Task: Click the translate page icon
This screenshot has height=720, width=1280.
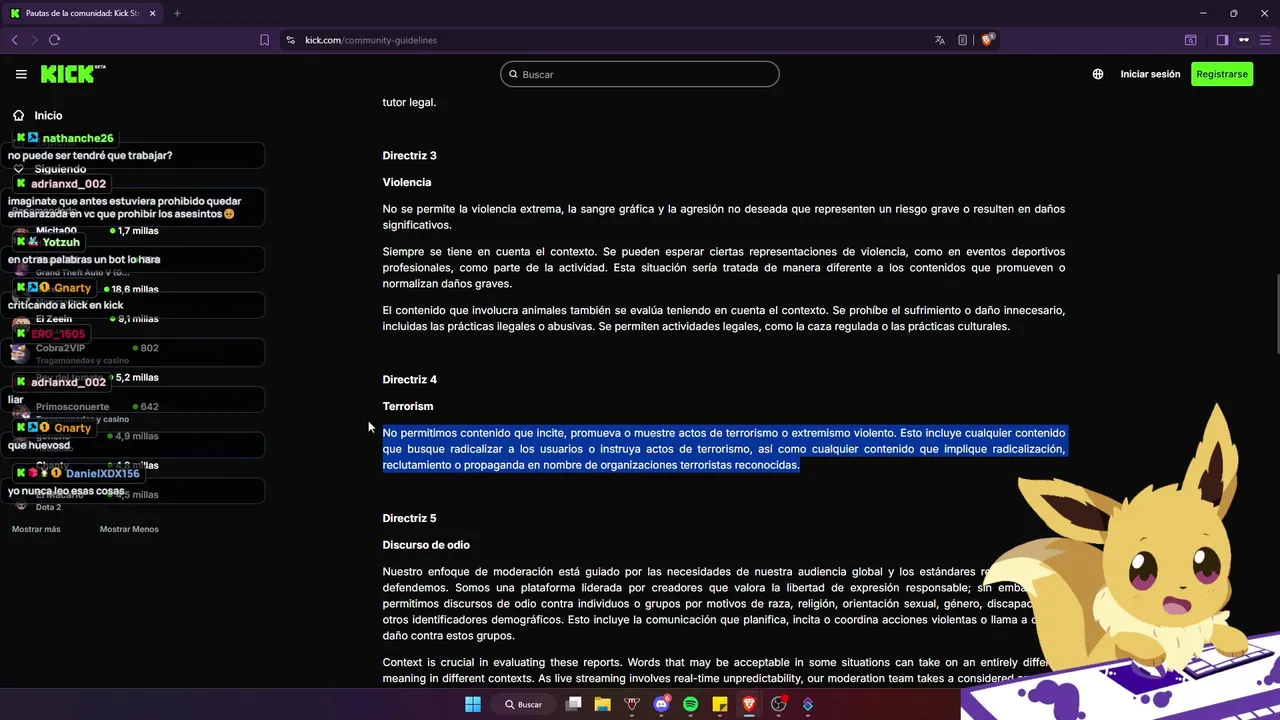Action: pyautogui.click(x=940, y=40)
